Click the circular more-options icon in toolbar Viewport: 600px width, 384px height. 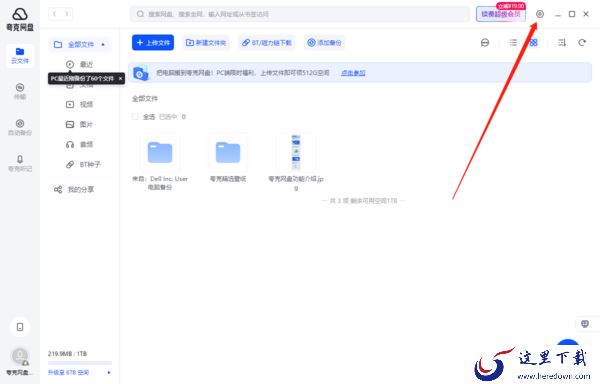[x=485, y=42]
